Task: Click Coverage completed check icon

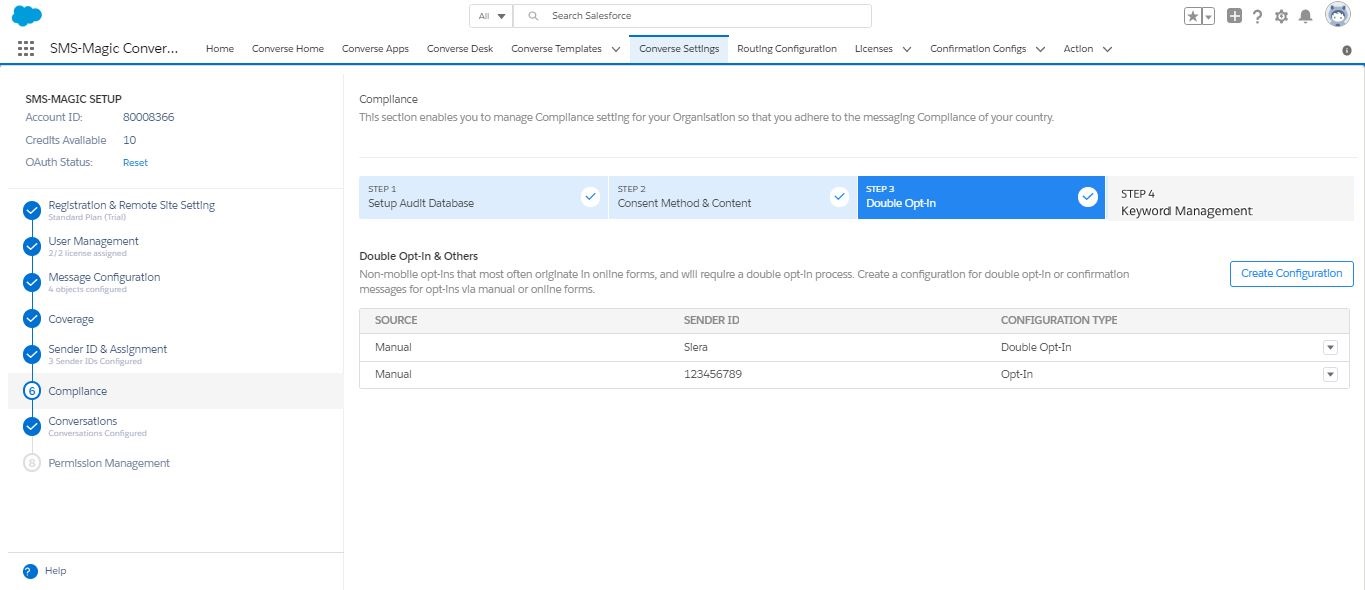Action: [x=32, y=319]
